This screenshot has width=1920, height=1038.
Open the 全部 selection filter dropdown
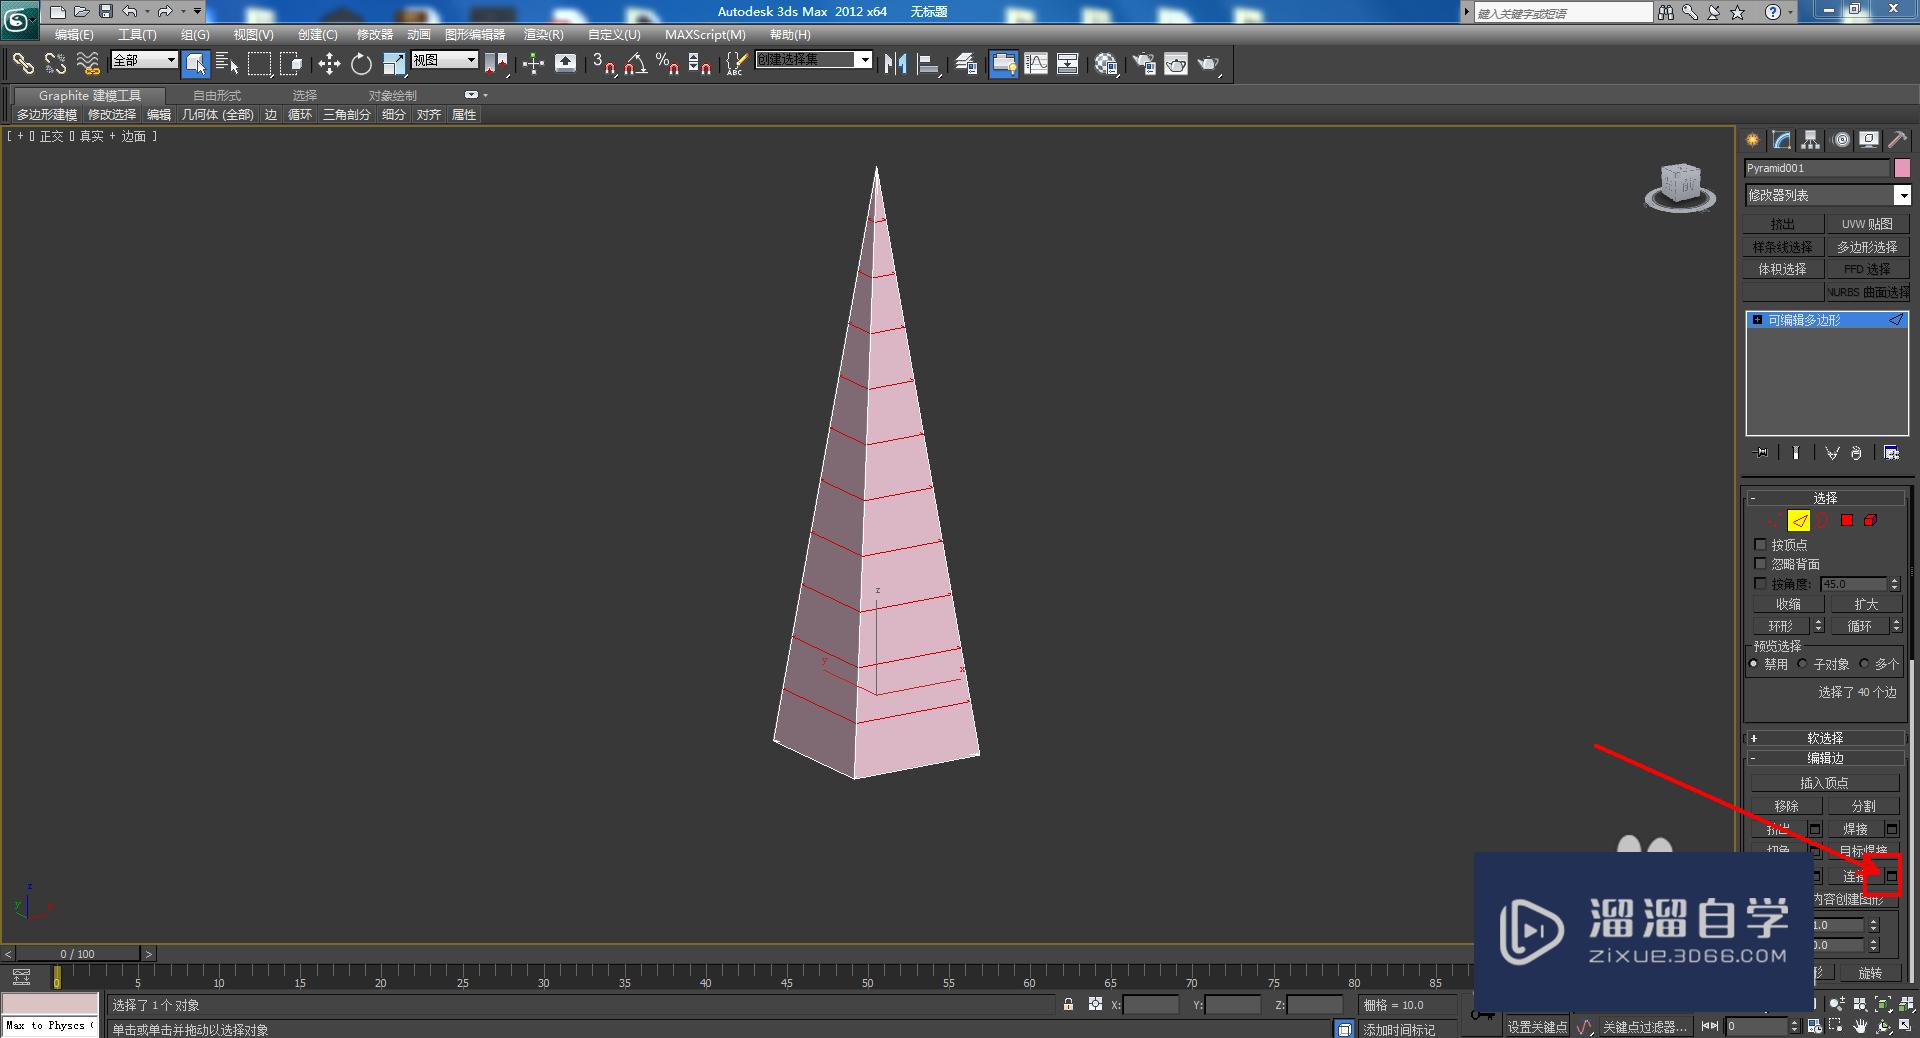pyautogui.click(x=144, y=61)
